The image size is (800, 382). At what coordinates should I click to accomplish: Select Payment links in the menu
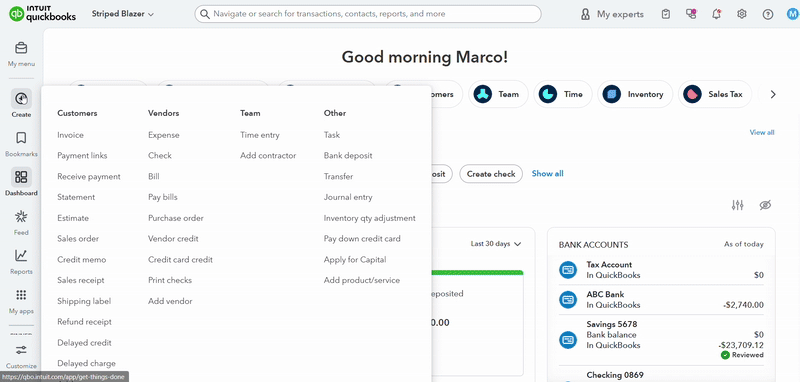pyautogui.click(x=82, y=156)
